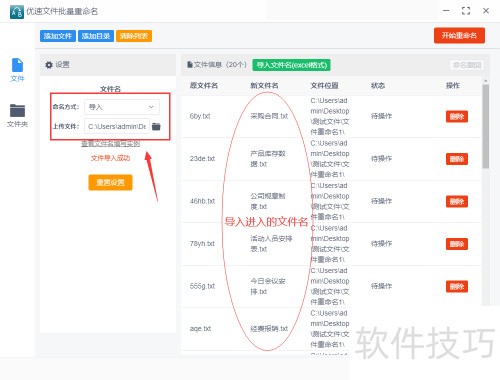Delete the 555g.txt row

457,286
